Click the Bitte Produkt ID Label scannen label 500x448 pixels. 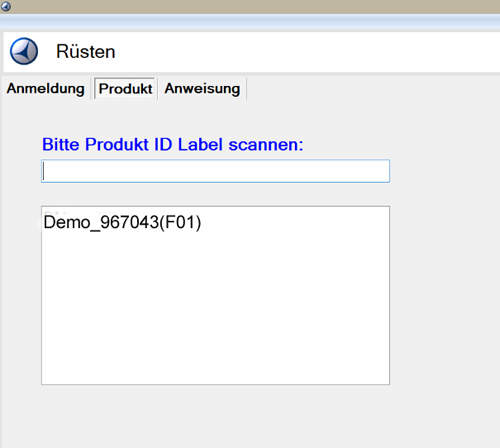[173, 145]
